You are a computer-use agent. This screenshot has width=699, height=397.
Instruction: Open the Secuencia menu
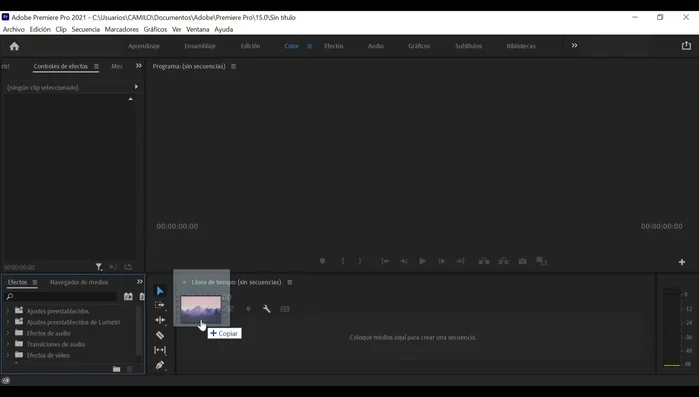click(86, 29)
